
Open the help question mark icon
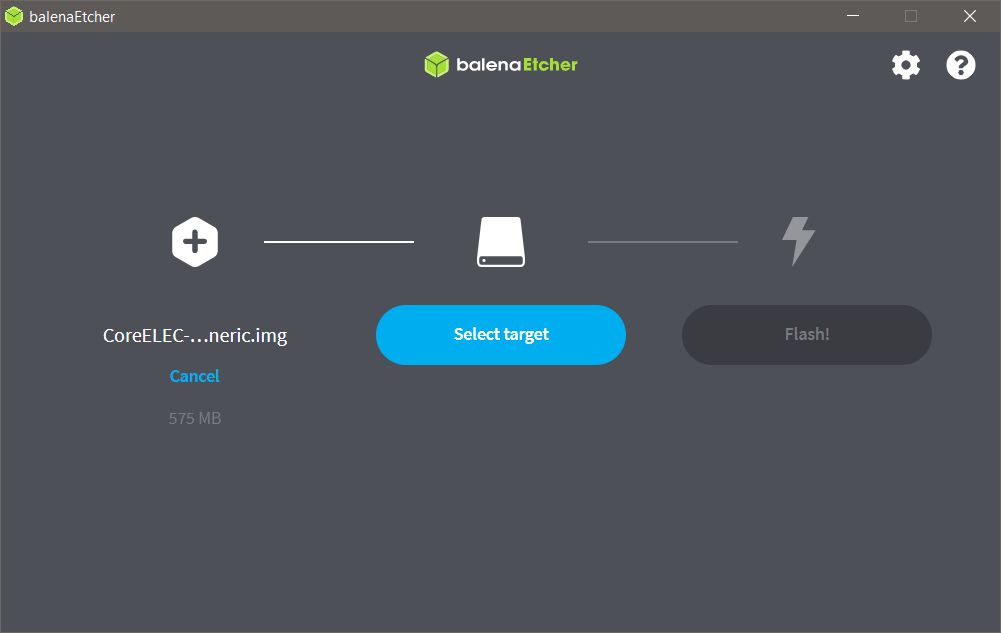point(960,65)
